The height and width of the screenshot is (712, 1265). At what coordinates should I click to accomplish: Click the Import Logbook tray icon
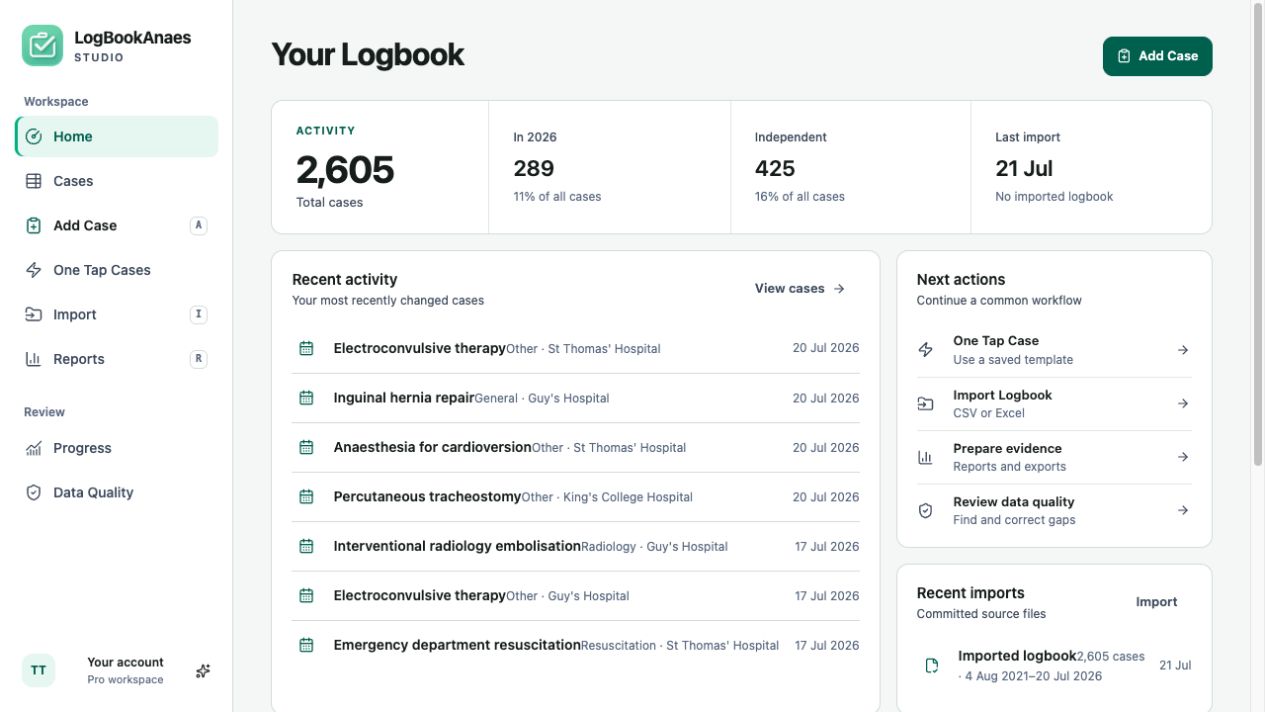click(925, 404)
